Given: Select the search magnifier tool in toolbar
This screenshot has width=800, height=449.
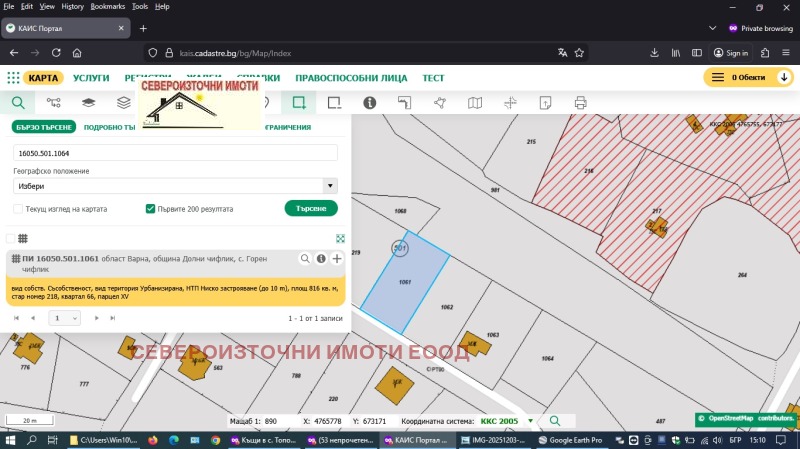Looking at the screenshot, I should pos(18,103).
